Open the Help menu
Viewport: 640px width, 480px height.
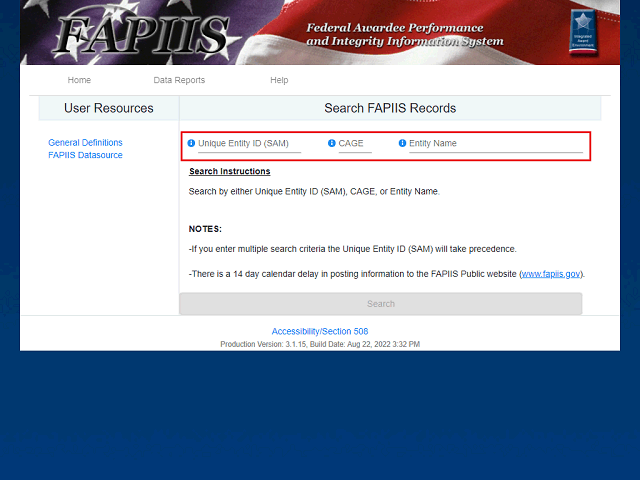tap(279, 80)
